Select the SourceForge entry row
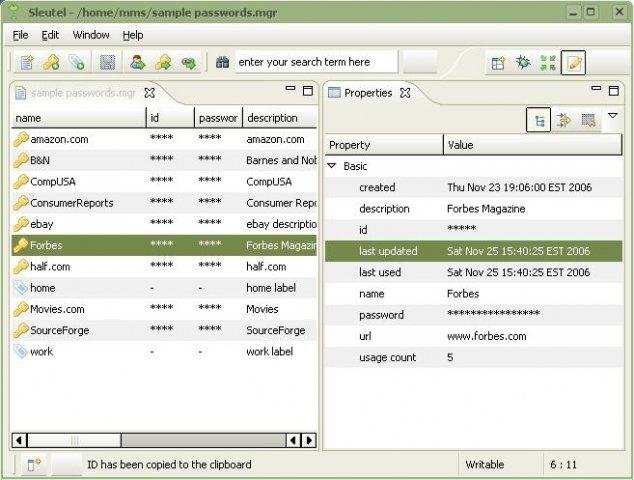 (164, 330)
